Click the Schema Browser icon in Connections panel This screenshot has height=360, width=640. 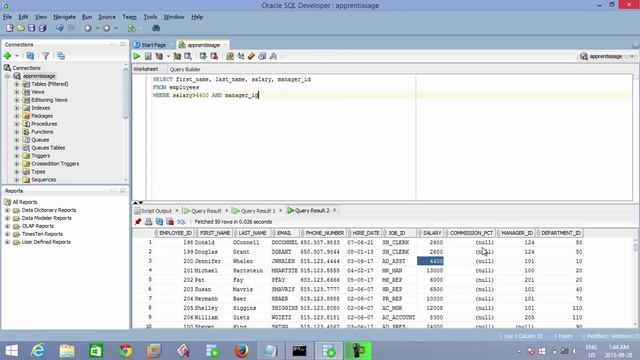pos(61,56)
